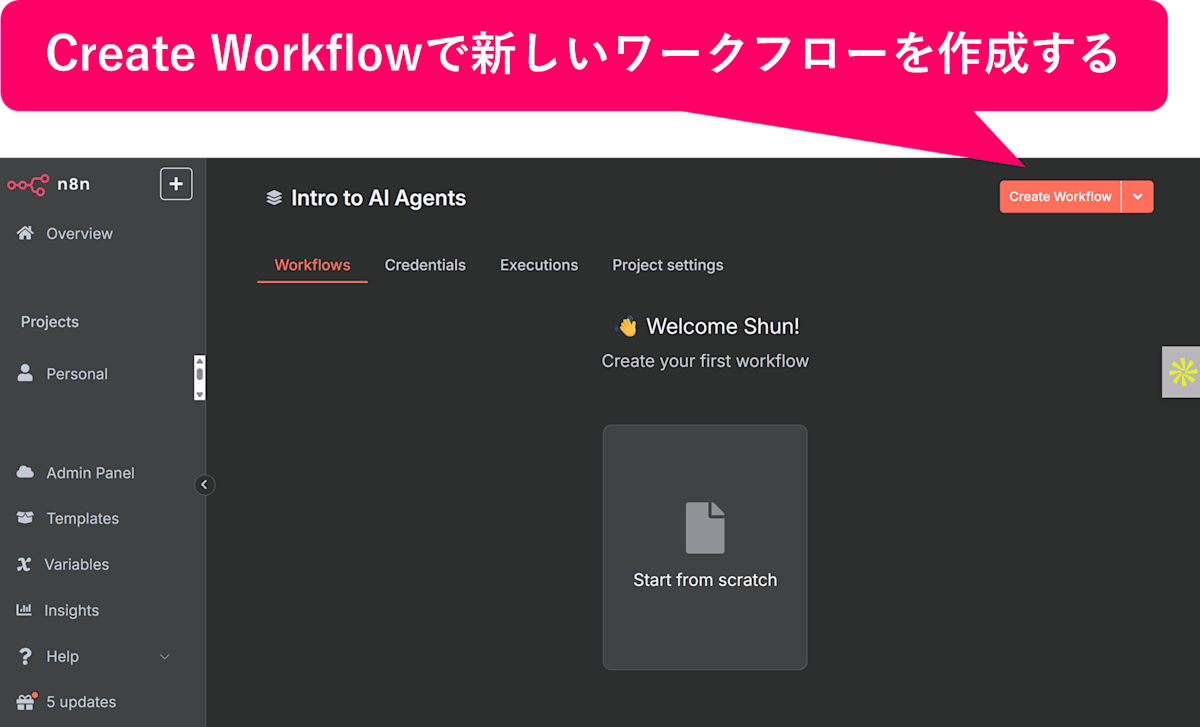Screen dimensions: 1200x727
Task: Click the Create your first workflow text
Action: point(705,361)
